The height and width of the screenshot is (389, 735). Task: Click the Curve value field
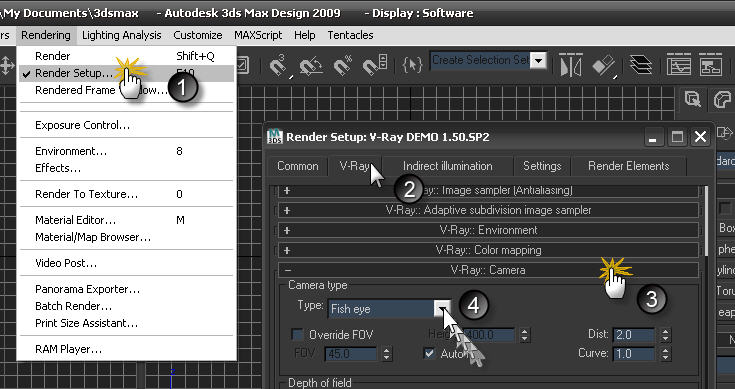coord(634,353)
